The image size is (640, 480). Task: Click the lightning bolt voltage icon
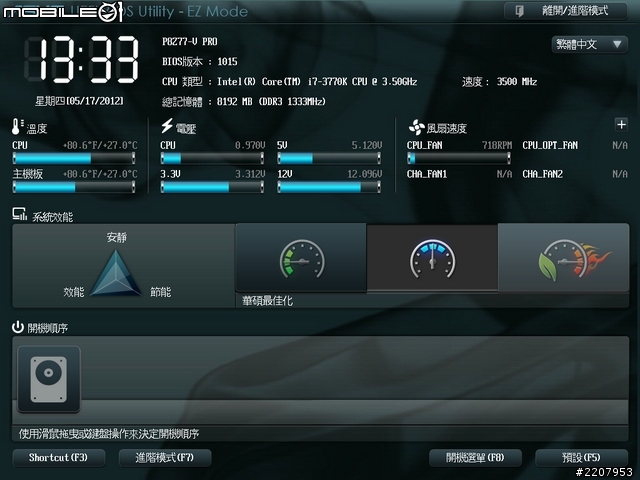[x=167, y=126]
